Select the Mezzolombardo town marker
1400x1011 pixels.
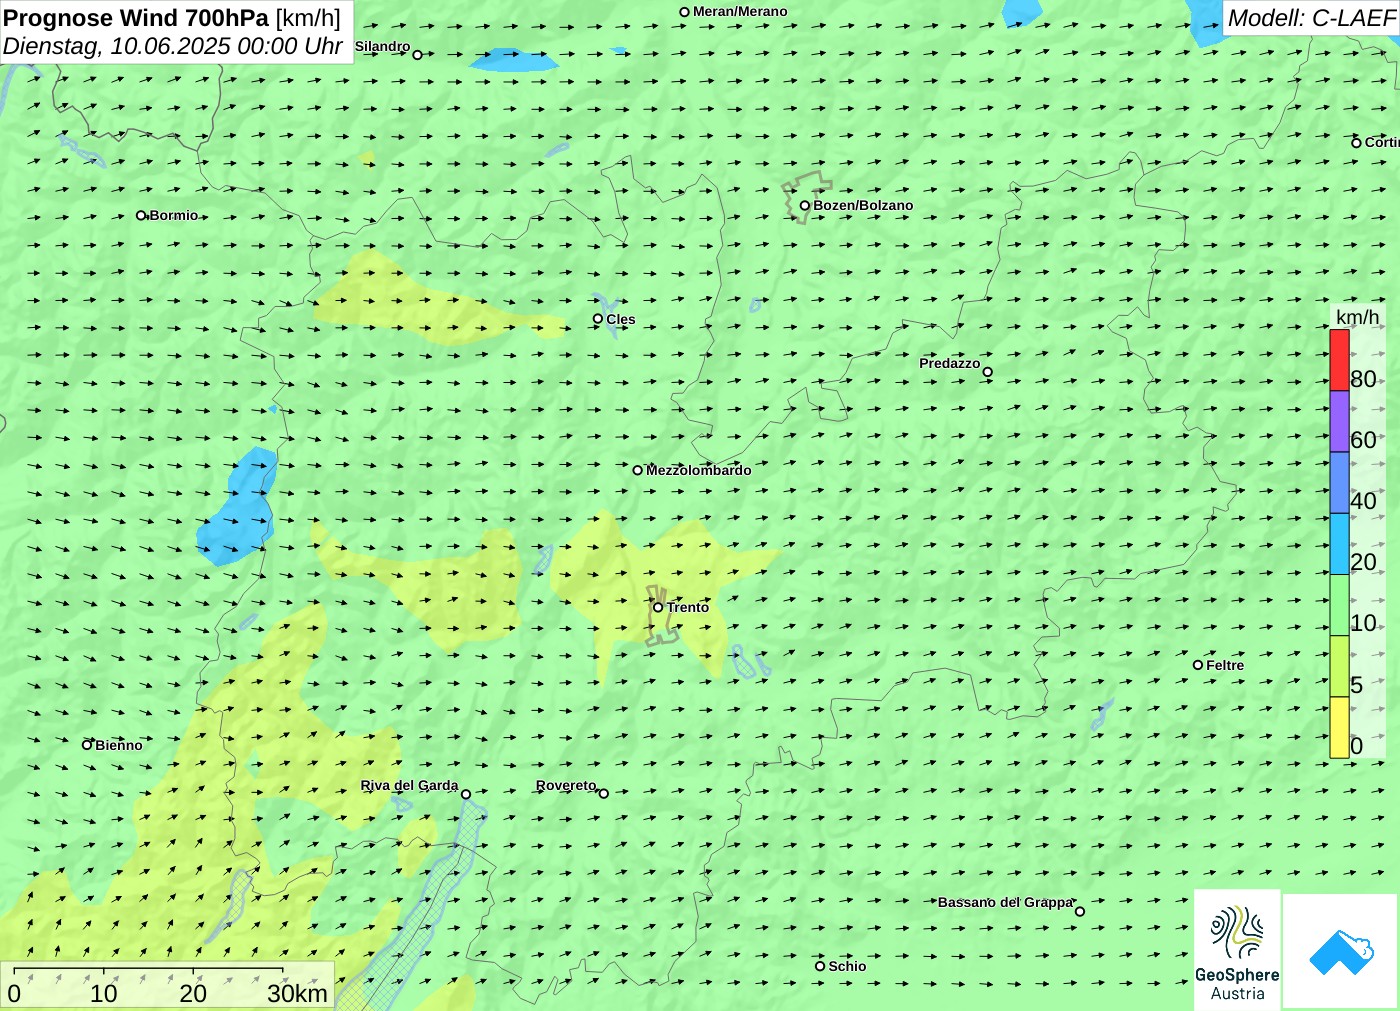(638, 470)
